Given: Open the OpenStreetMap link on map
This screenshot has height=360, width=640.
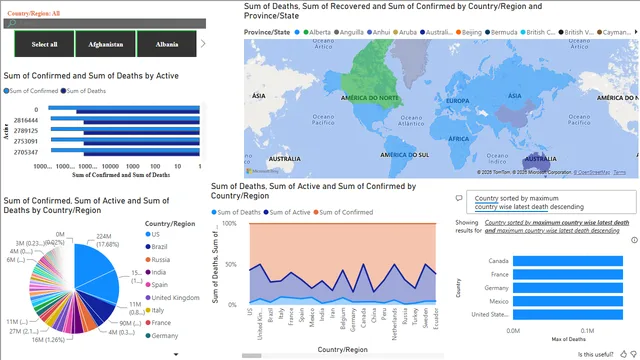Looking at the screenshot, I should (x=592, y=172).
